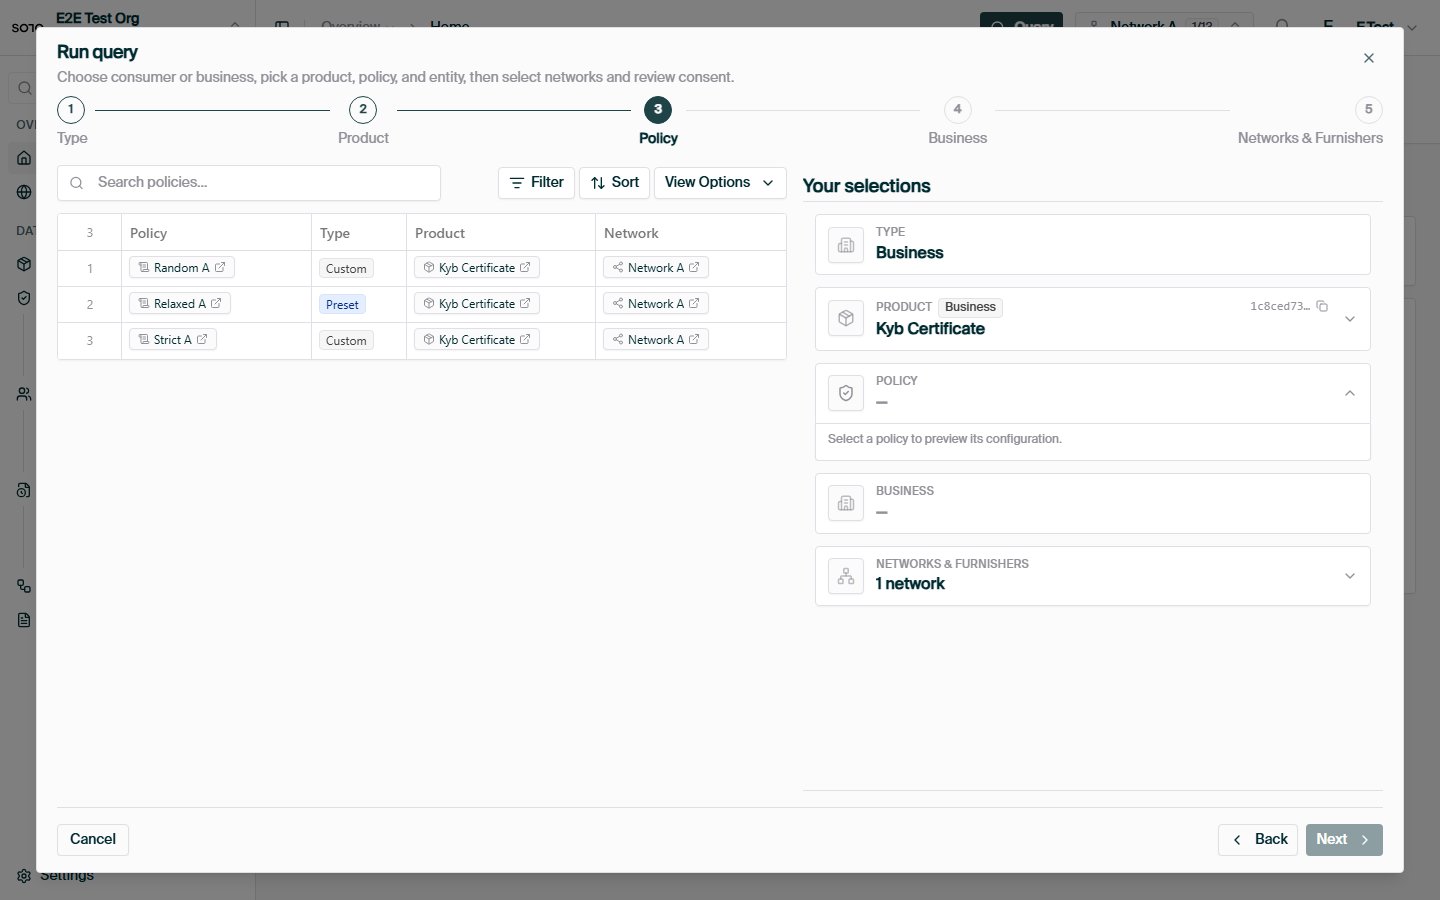Screen dimensions: 1440x900
Task: Open Kyb Certificate link in Strict A row
Action: coord(477,340)
